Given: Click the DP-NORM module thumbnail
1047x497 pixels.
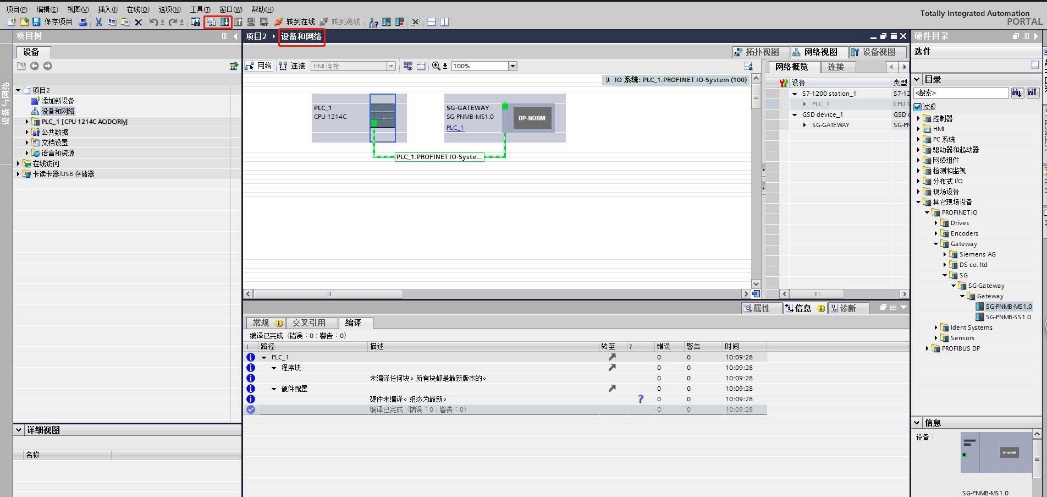Looking at the screenshot, I should tap(532, 118).
